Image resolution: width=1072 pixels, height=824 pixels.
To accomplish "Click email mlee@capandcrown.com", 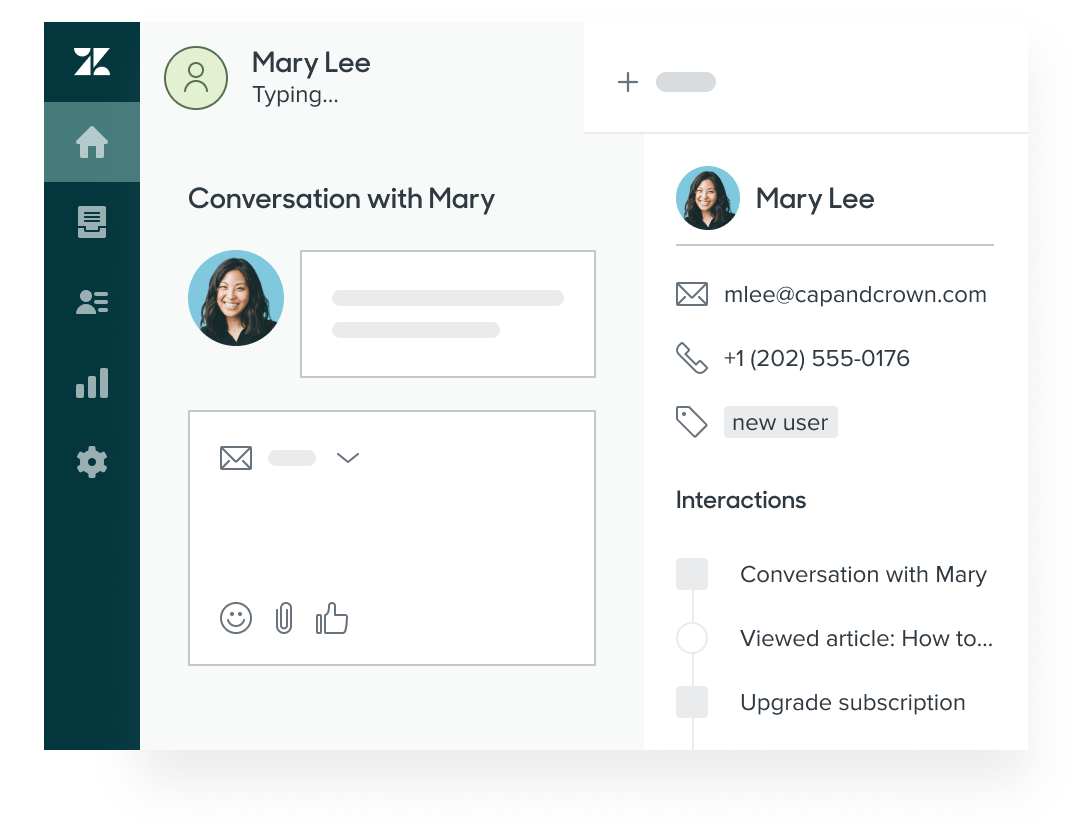I will tap(854, 294).
